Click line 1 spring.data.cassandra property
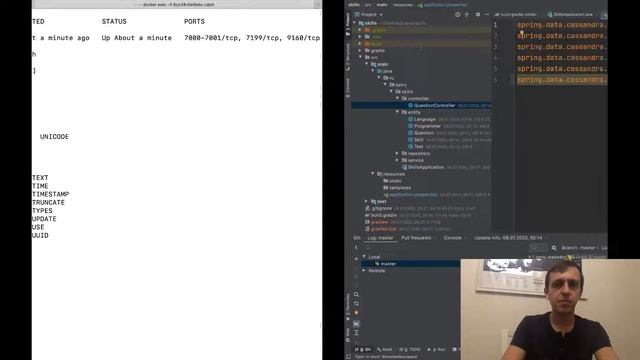 [x=562, y=25]
